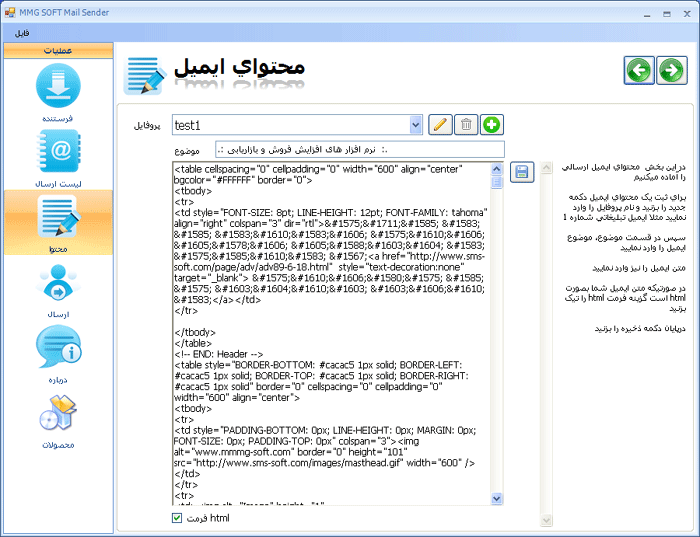Click help panel scrollbar up arrow
Viewport: 700px width, 537px height.
coord(546,168)
